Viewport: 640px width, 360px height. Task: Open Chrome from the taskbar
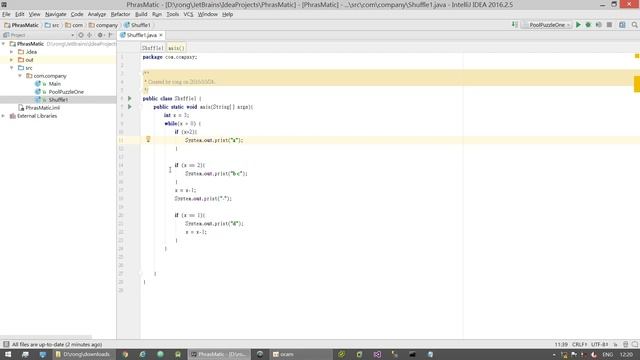point(125,354)
